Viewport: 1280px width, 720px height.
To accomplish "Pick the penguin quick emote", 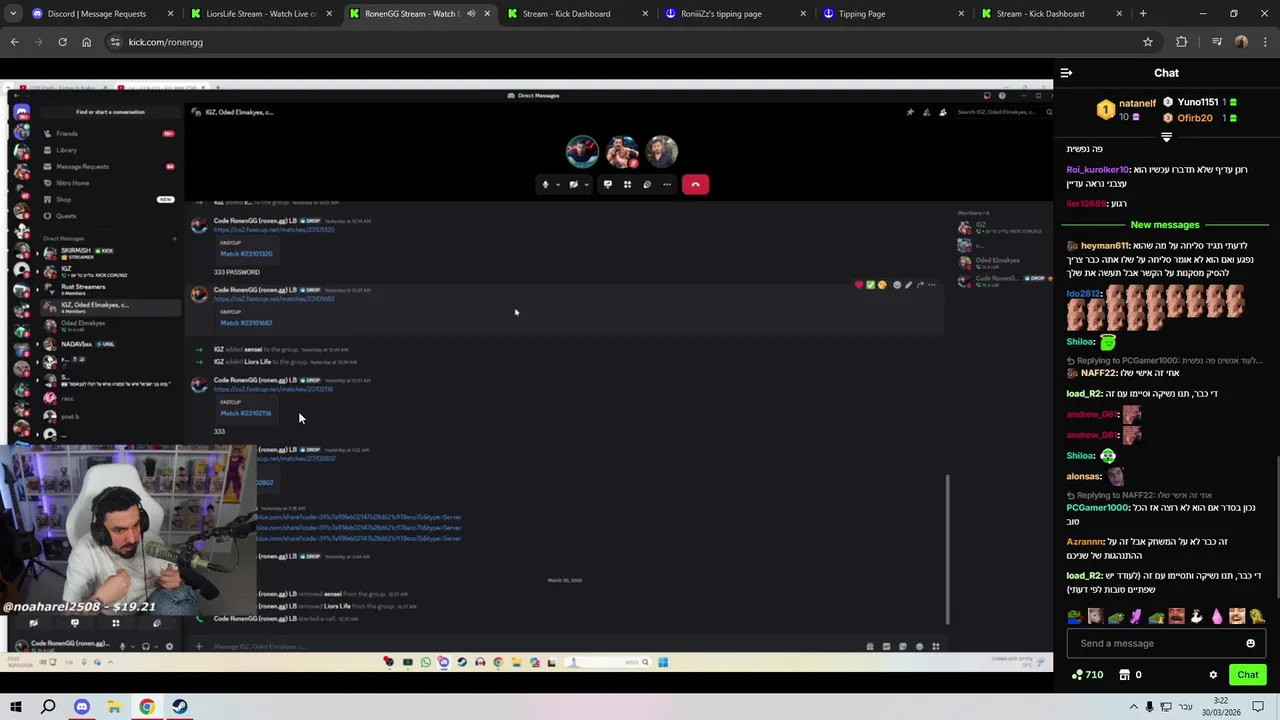I will [x=1196, y=616].
